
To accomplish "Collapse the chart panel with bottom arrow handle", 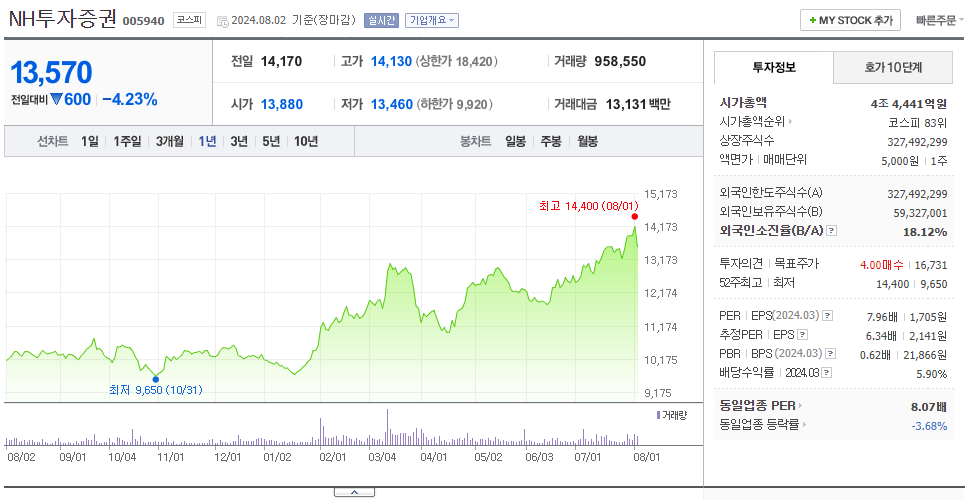I will [x=354, y=492].
